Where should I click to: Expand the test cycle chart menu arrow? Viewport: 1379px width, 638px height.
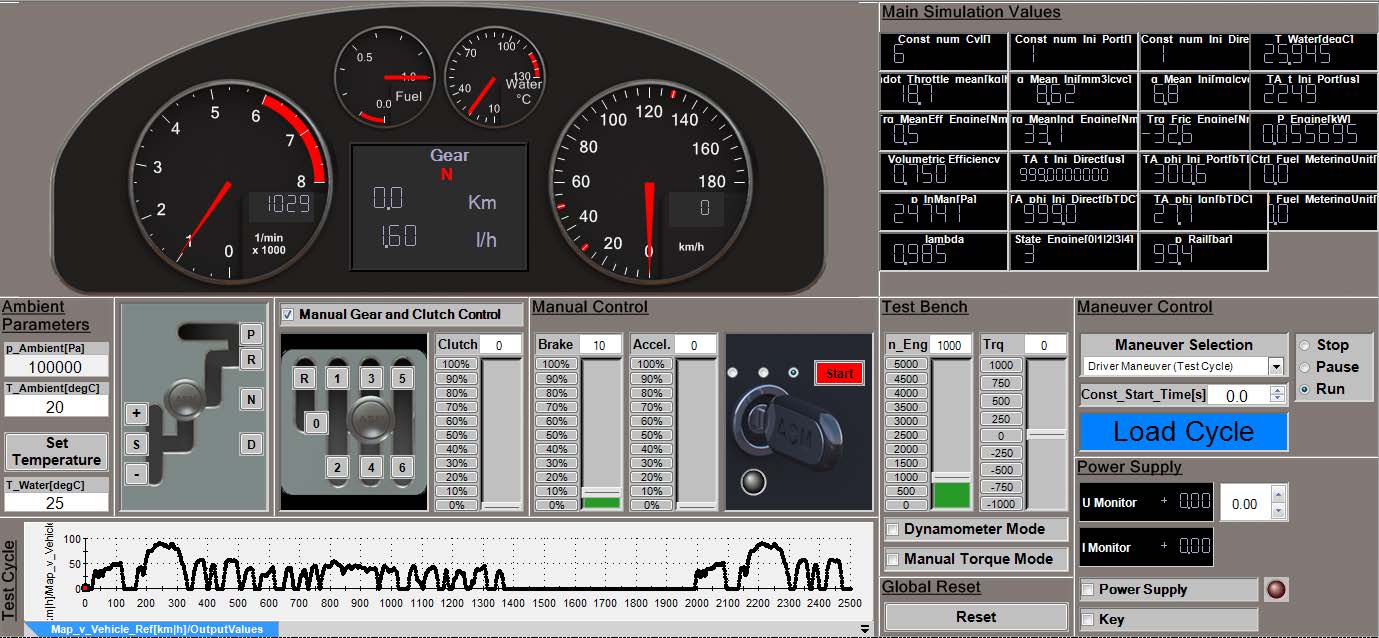click(x=865, y=629)
